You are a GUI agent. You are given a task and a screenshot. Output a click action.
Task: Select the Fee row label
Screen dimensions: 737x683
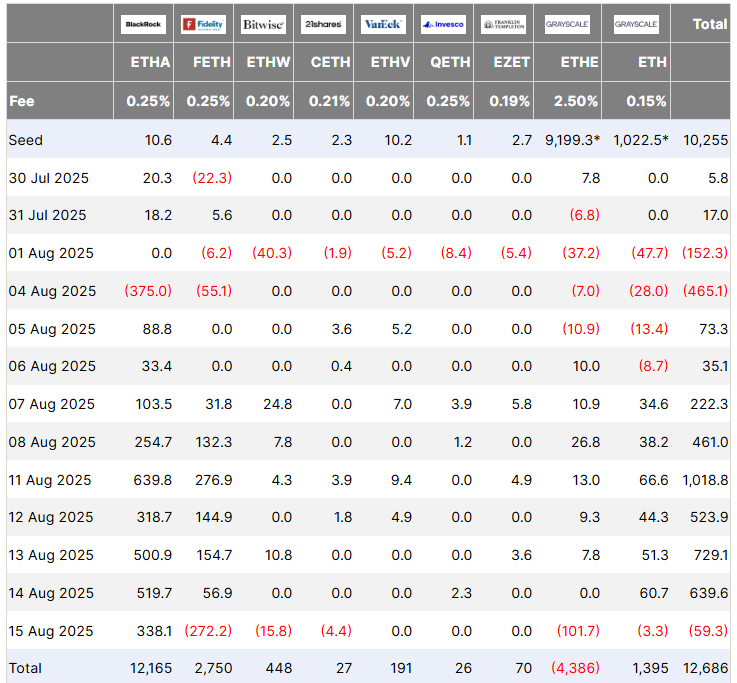(x=21, y=101)
